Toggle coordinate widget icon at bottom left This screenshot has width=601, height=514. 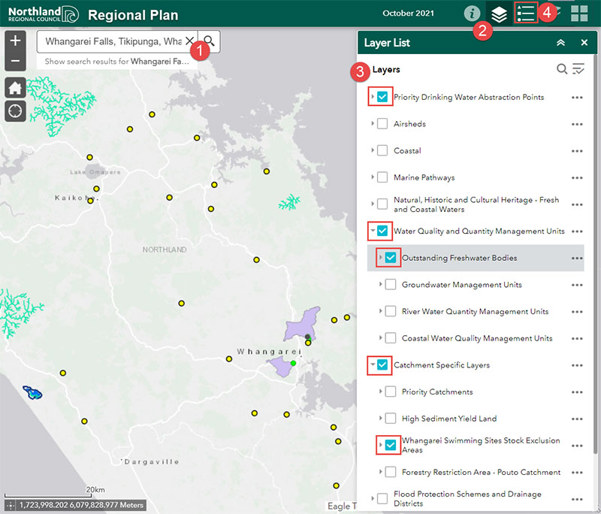pyautogui.click(x=10, y=505)
